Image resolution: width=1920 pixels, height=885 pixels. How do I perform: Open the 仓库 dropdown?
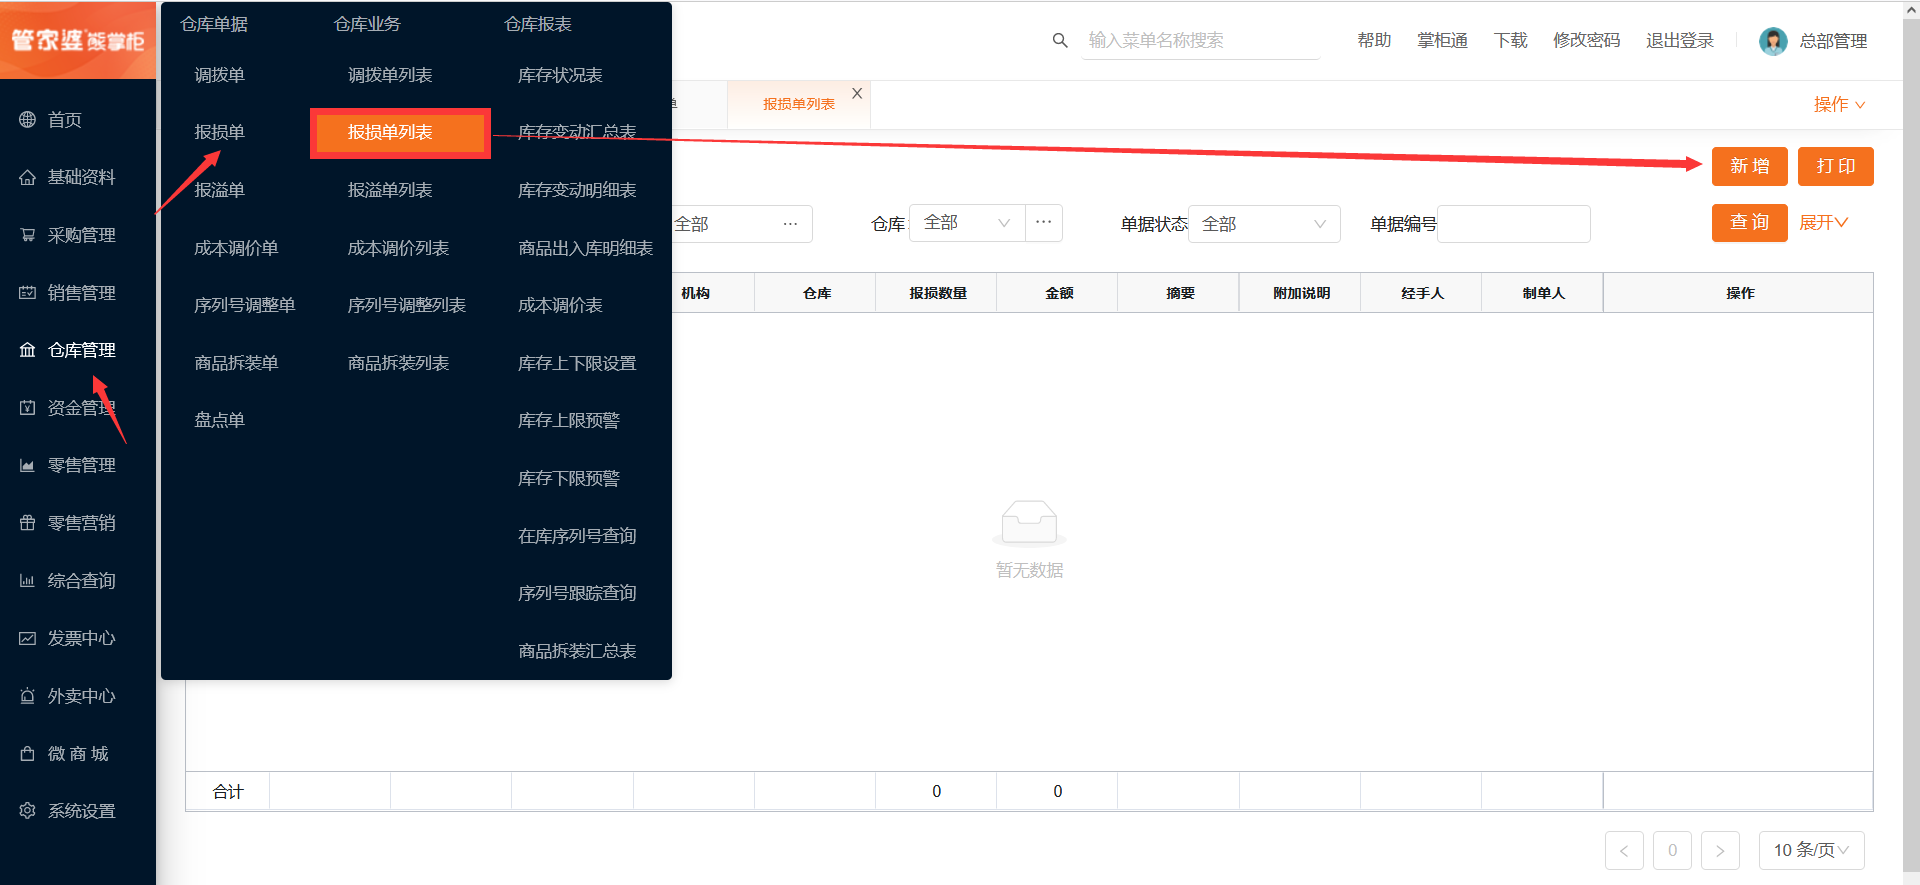click(x=967, y=223)
